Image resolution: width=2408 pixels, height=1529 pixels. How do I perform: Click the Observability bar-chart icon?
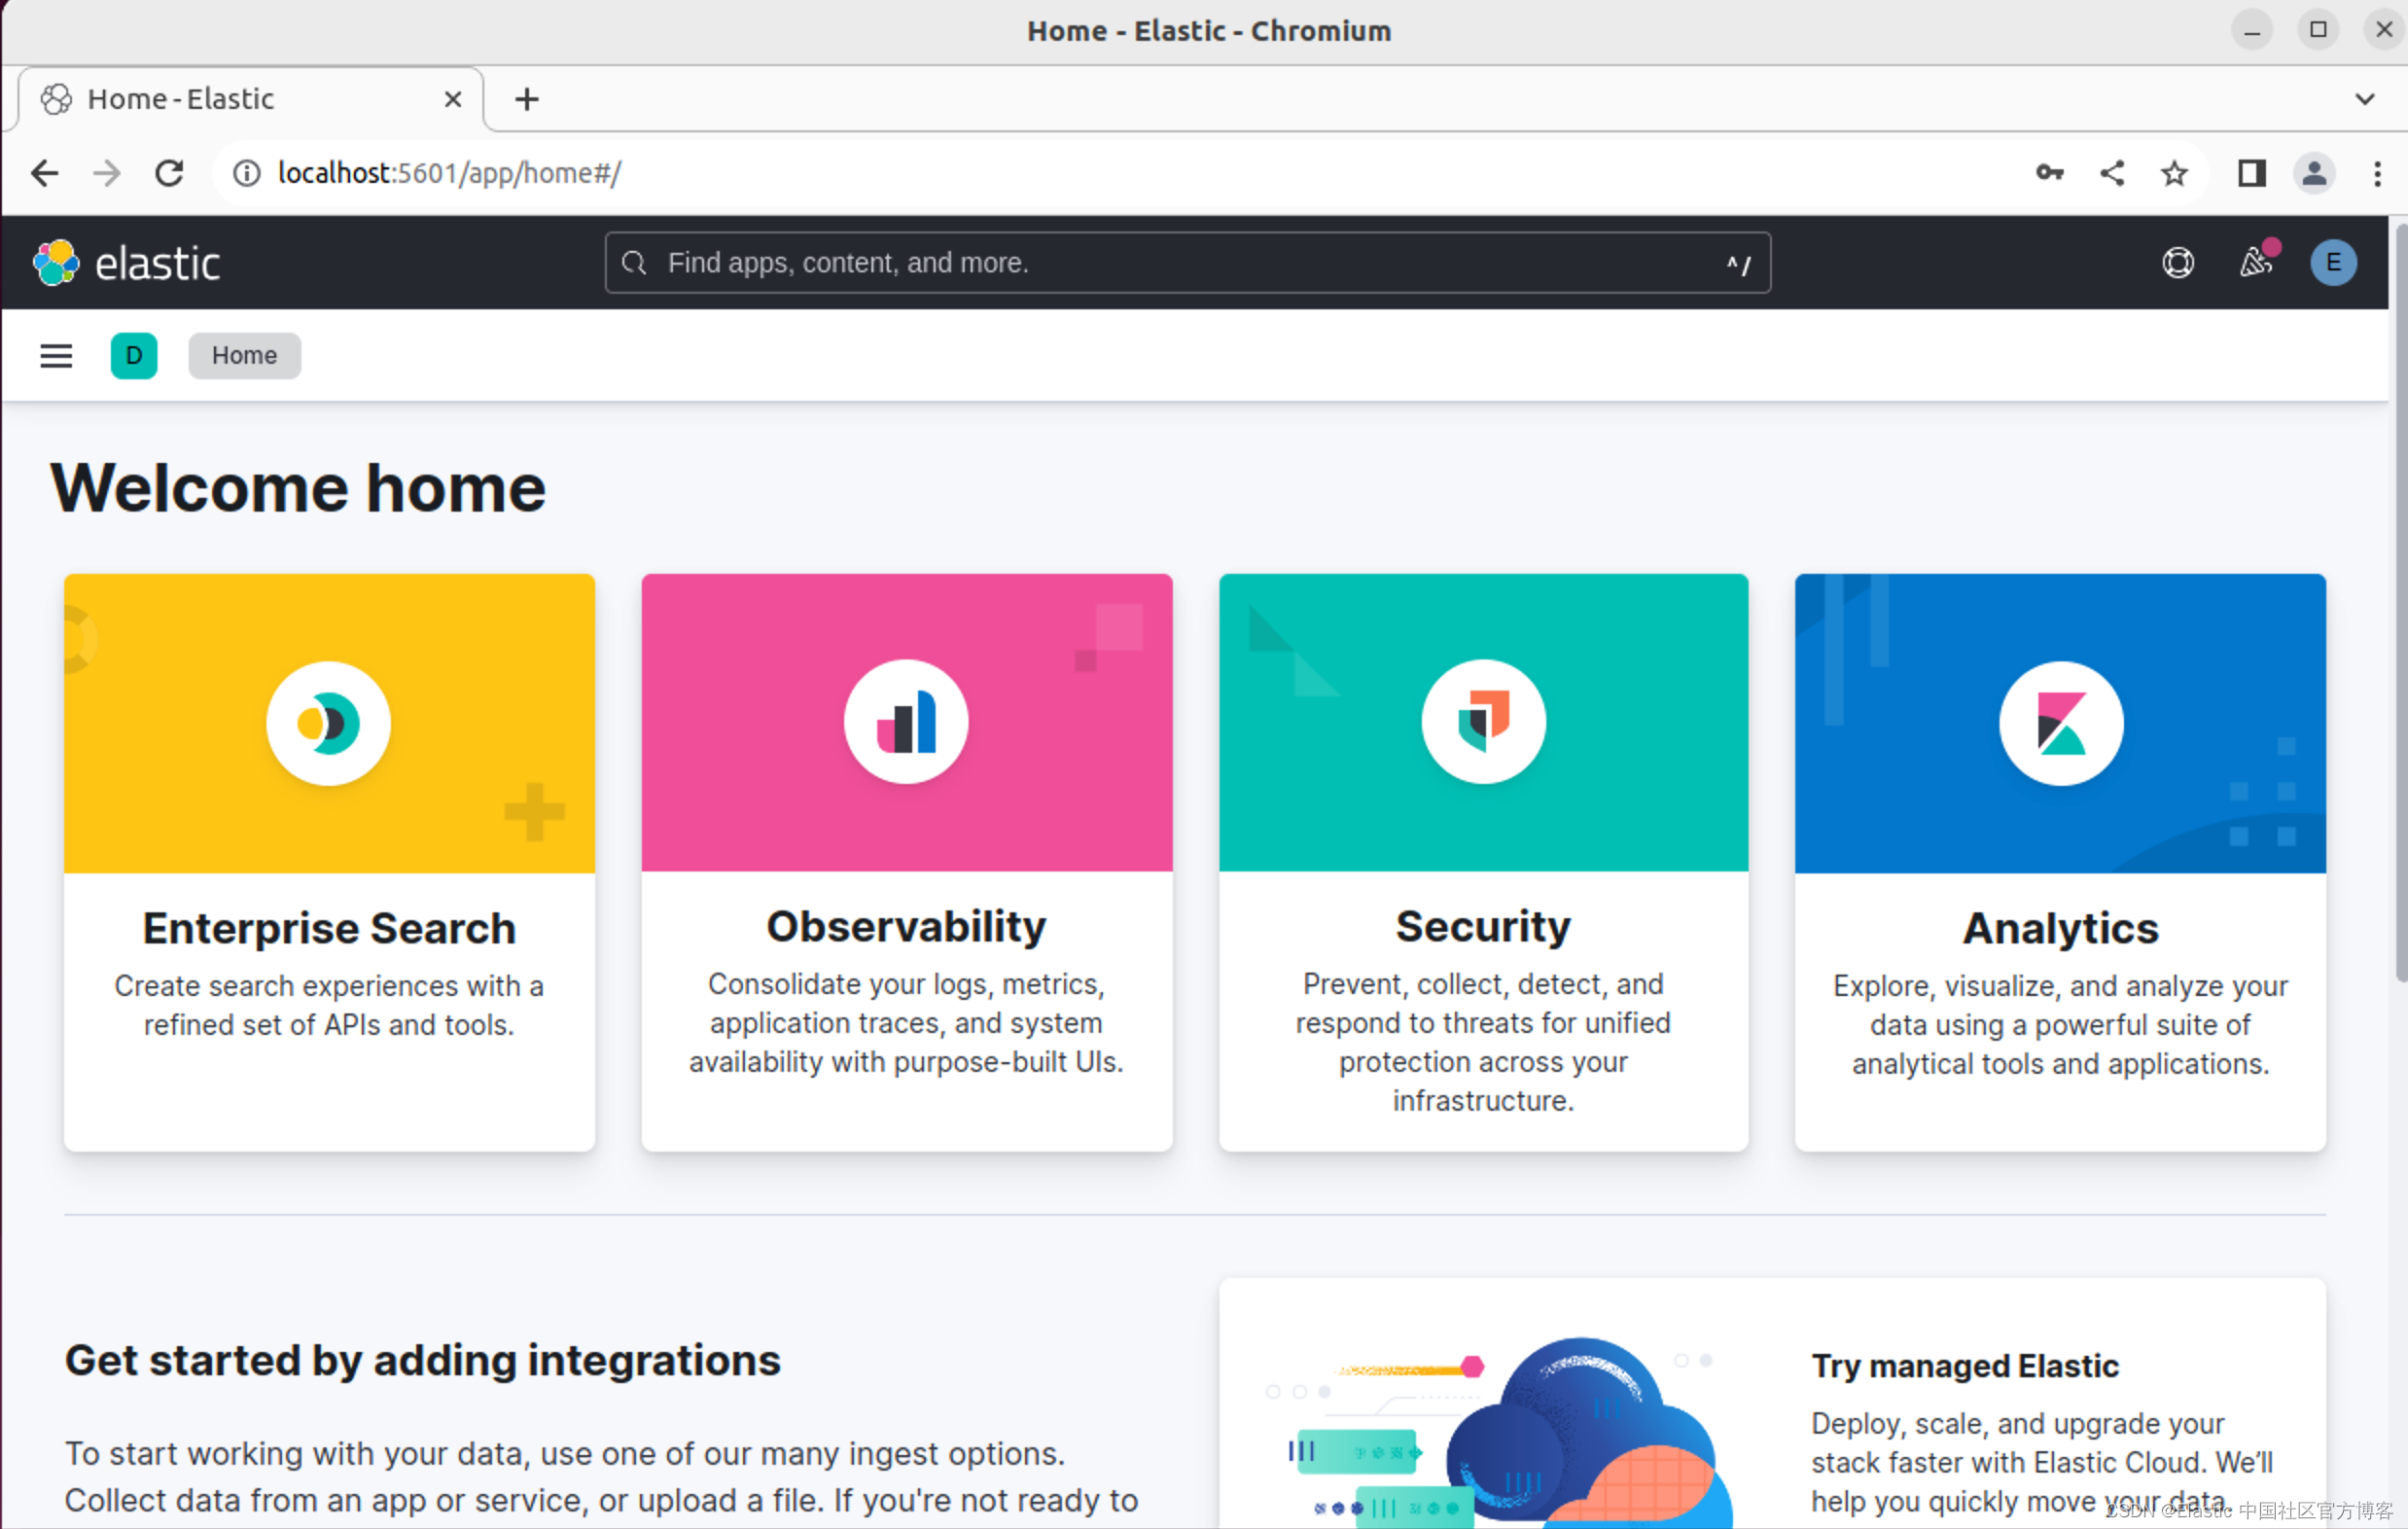pyautogui.click(x=906, y=722)
